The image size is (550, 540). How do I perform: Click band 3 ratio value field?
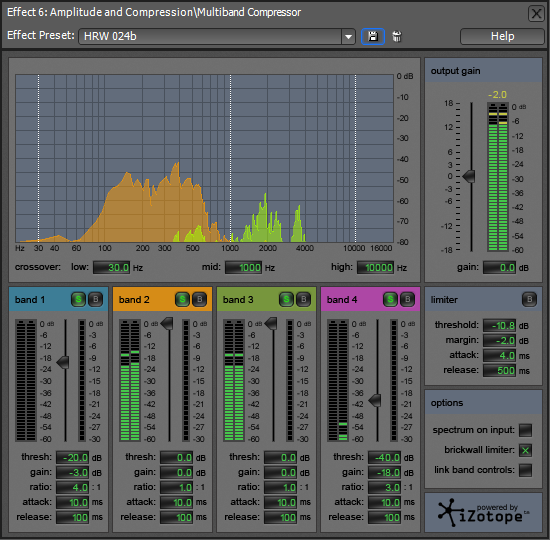pyautogui.click(x=280, y=487)
